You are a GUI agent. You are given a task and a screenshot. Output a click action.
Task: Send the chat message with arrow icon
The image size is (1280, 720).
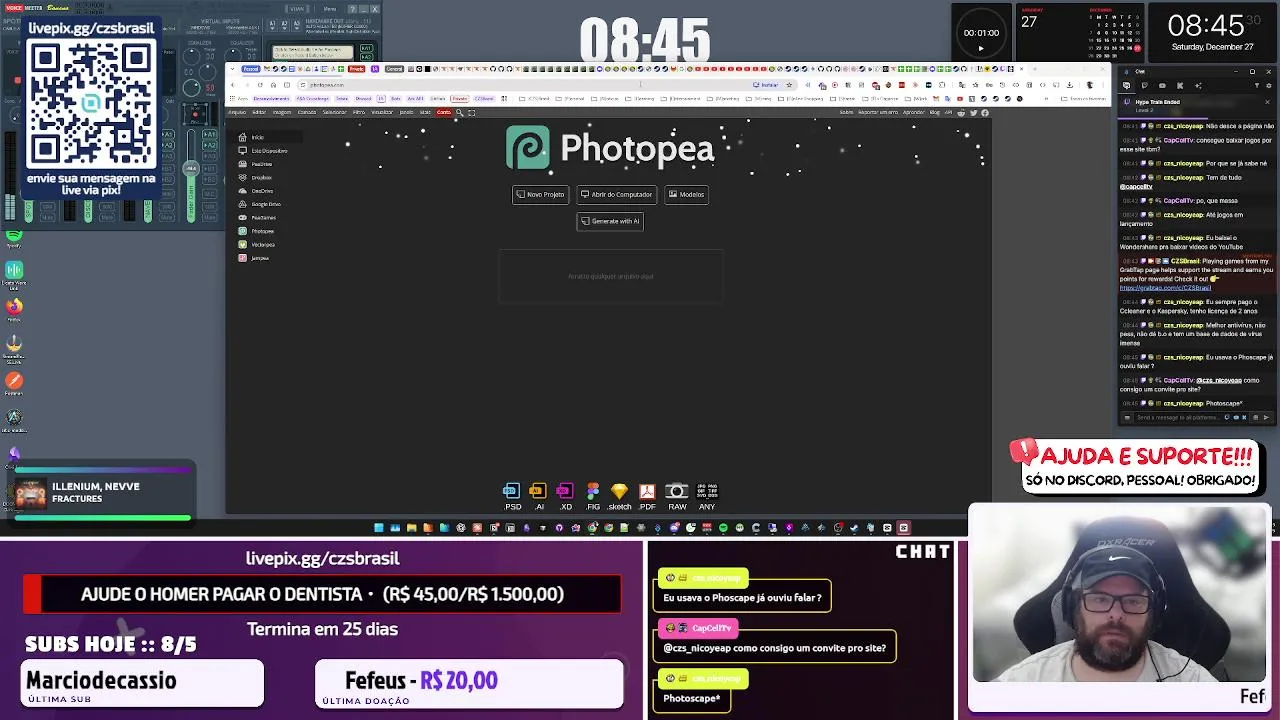[1266, 417]
